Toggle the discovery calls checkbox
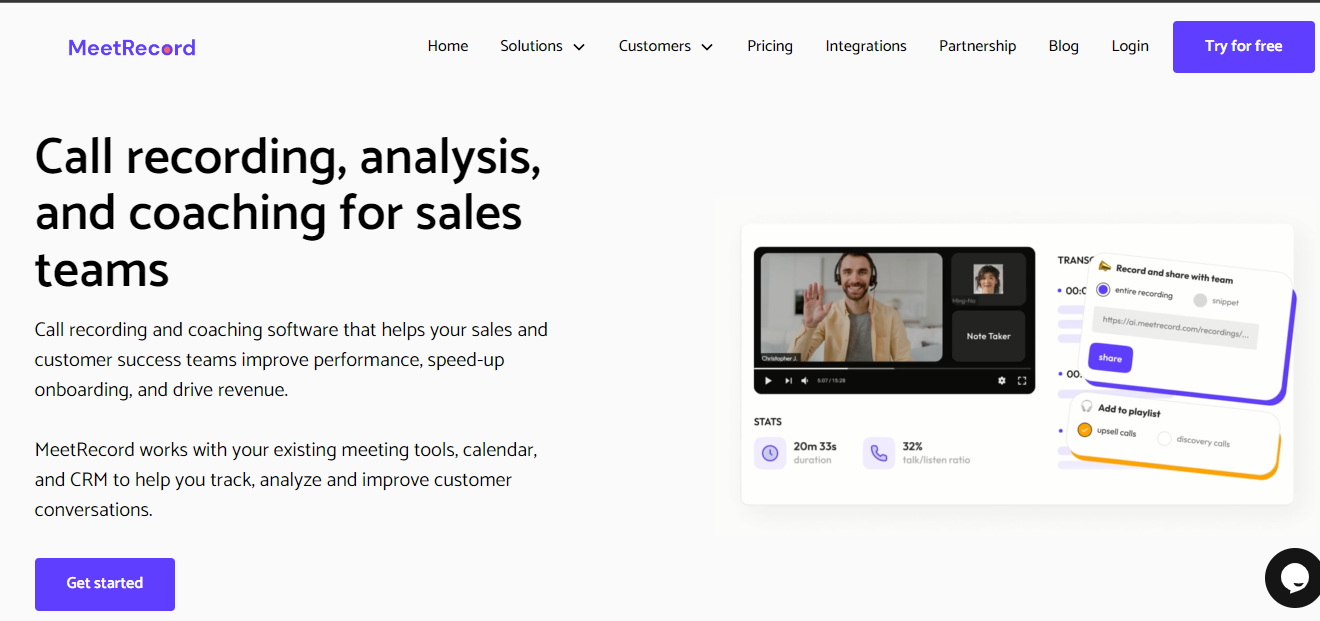 point(1164,438)
